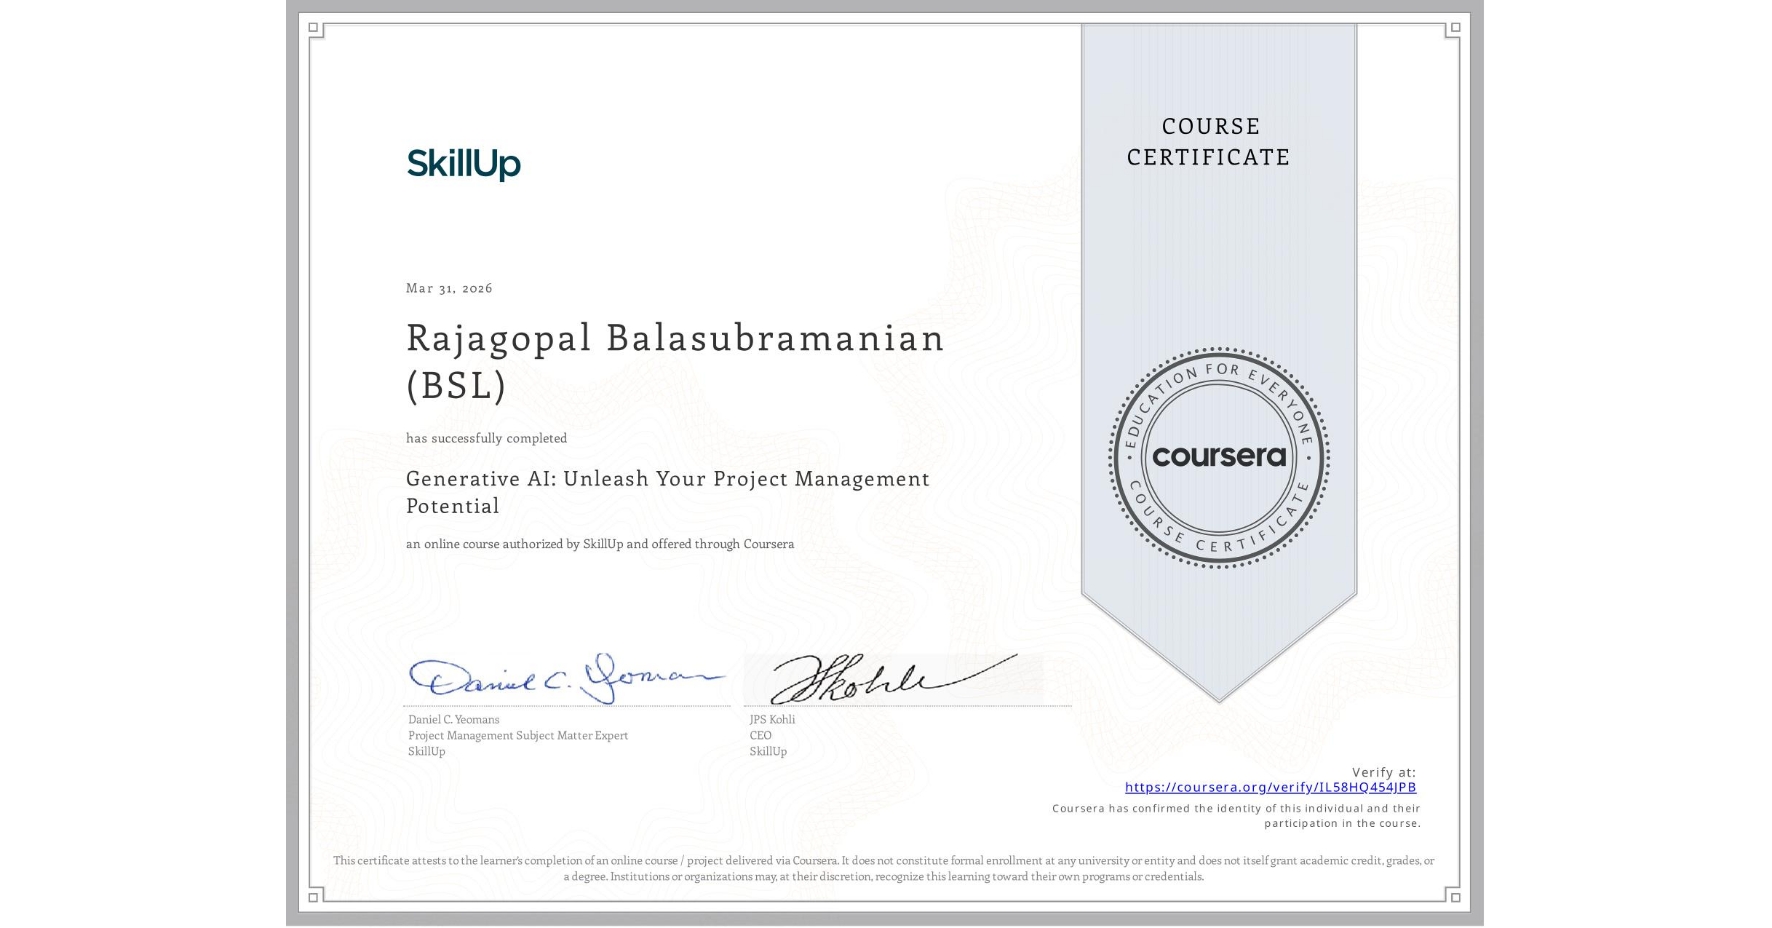Select the date 'Mar 31, 2026'
Screen dimensions: 1772x928
(x=449, y=288)
